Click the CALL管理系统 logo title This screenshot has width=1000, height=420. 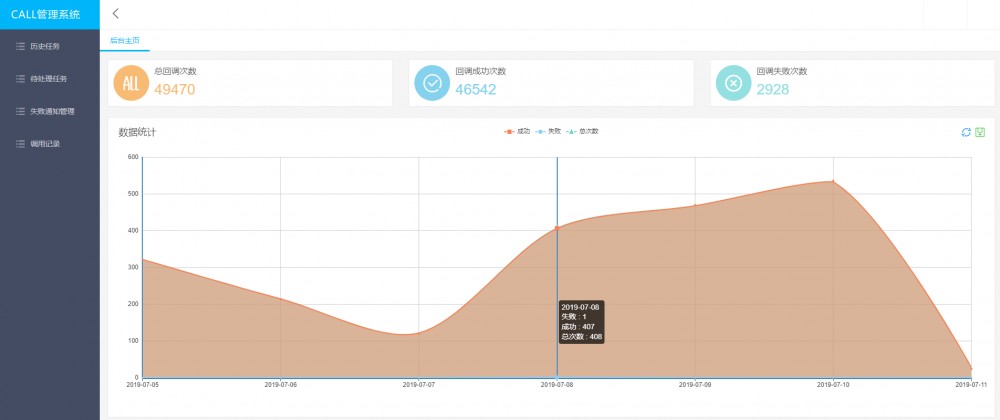45,15
